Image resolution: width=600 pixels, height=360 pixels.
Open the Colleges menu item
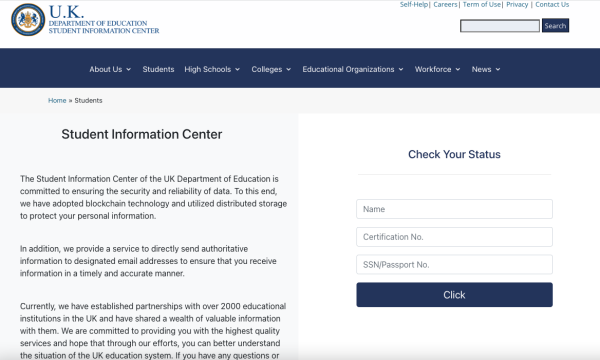[267, 69]
